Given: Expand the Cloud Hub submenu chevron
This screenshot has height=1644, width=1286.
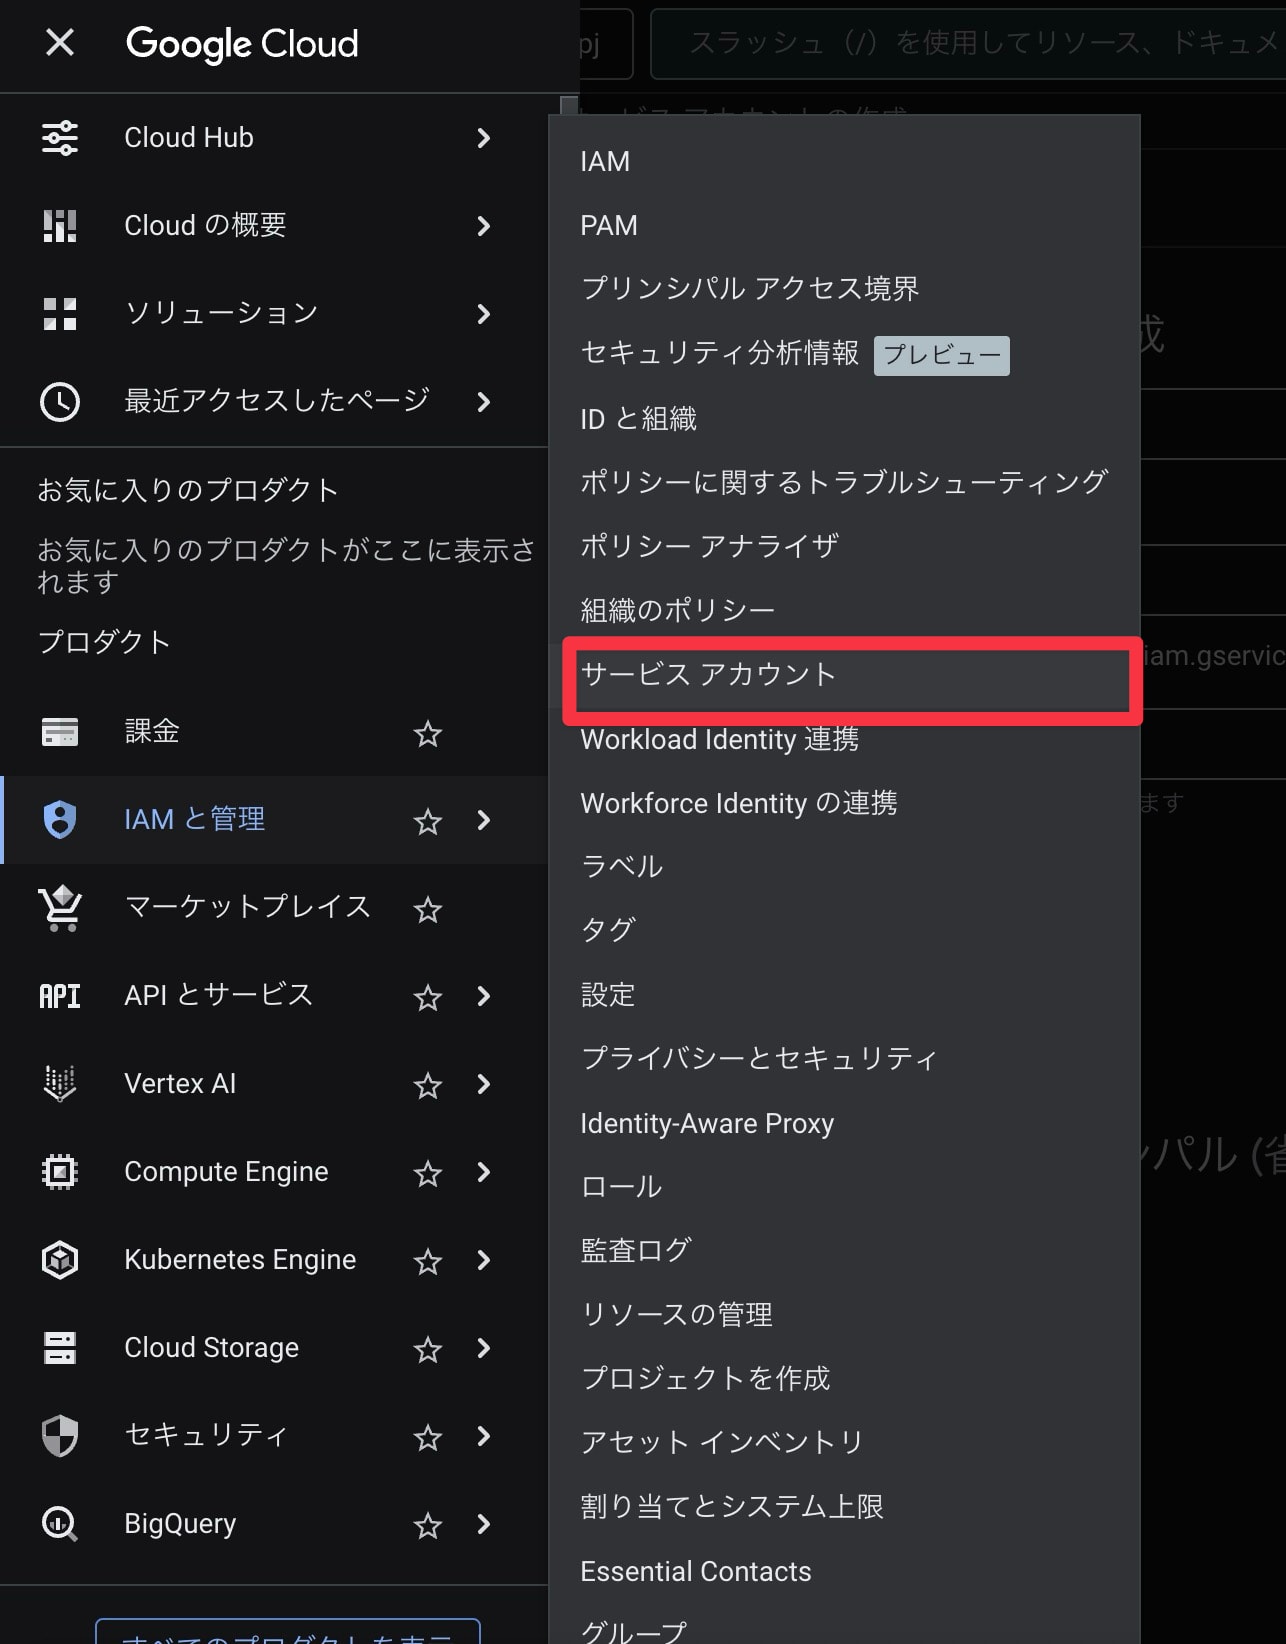Looking at the screenshot, I should (484, 138).
